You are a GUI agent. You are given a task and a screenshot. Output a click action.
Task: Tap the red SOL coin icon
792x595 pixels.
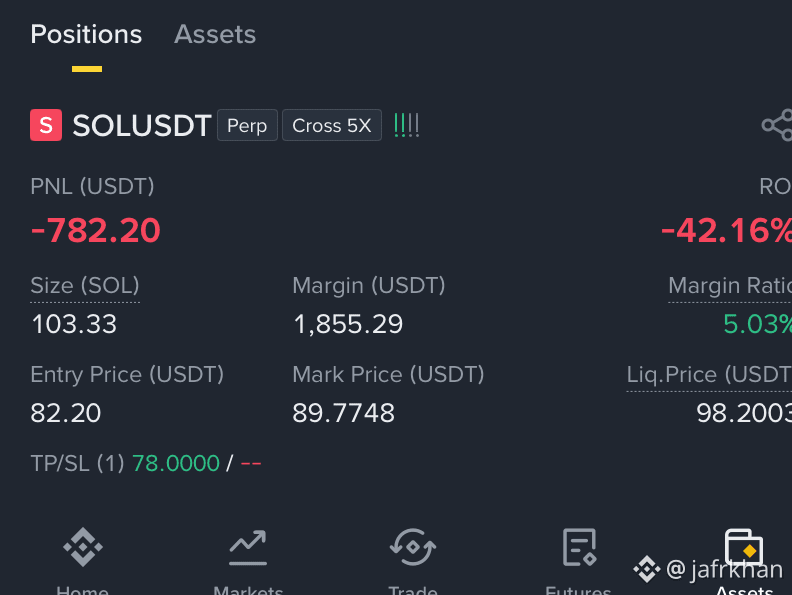[46, 125]
